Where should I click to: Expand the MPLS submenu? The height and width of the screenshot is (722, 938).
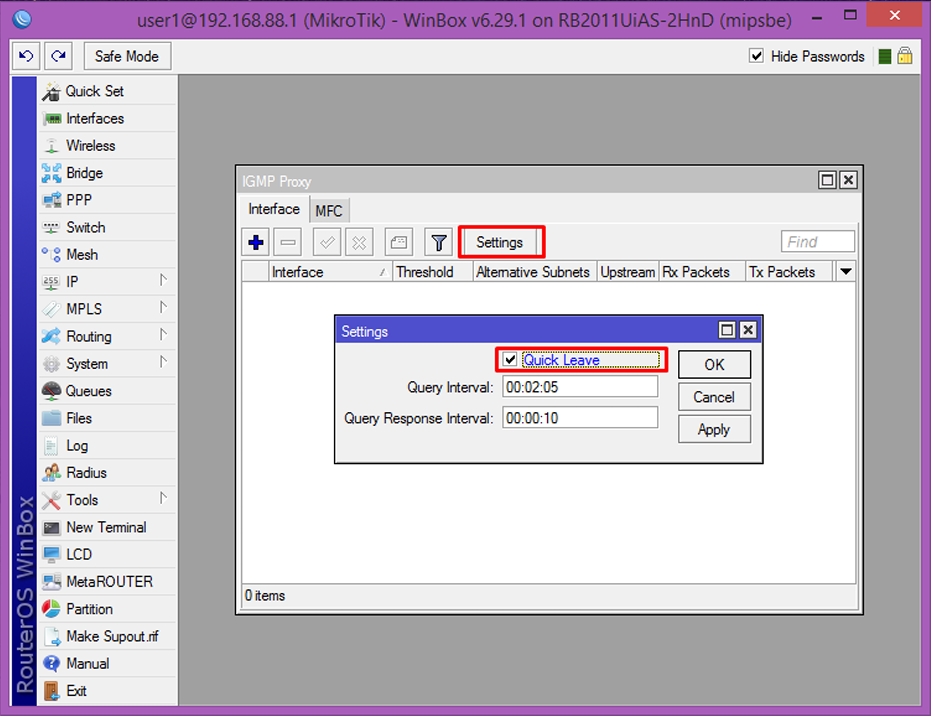(163, 307)
